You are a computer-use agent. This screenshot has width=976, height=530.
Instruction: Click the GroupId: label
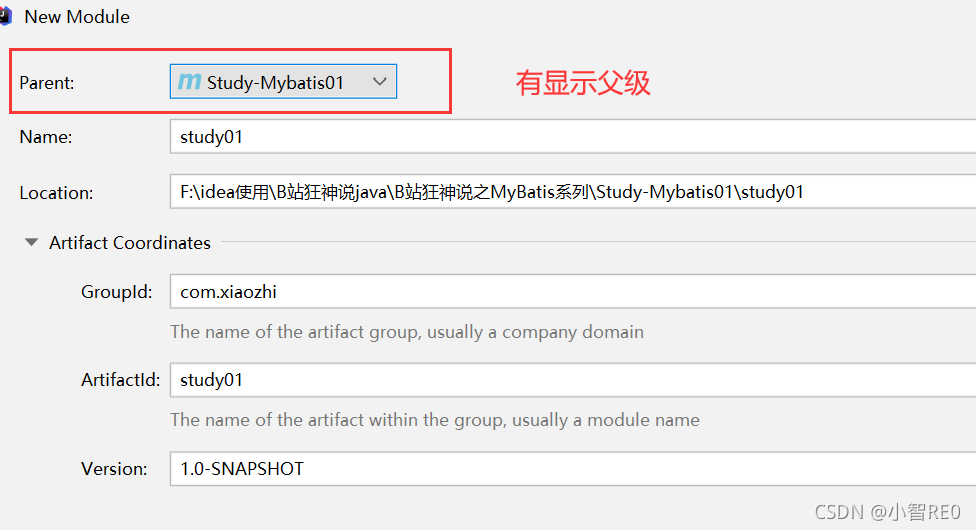tap(116, 292)
